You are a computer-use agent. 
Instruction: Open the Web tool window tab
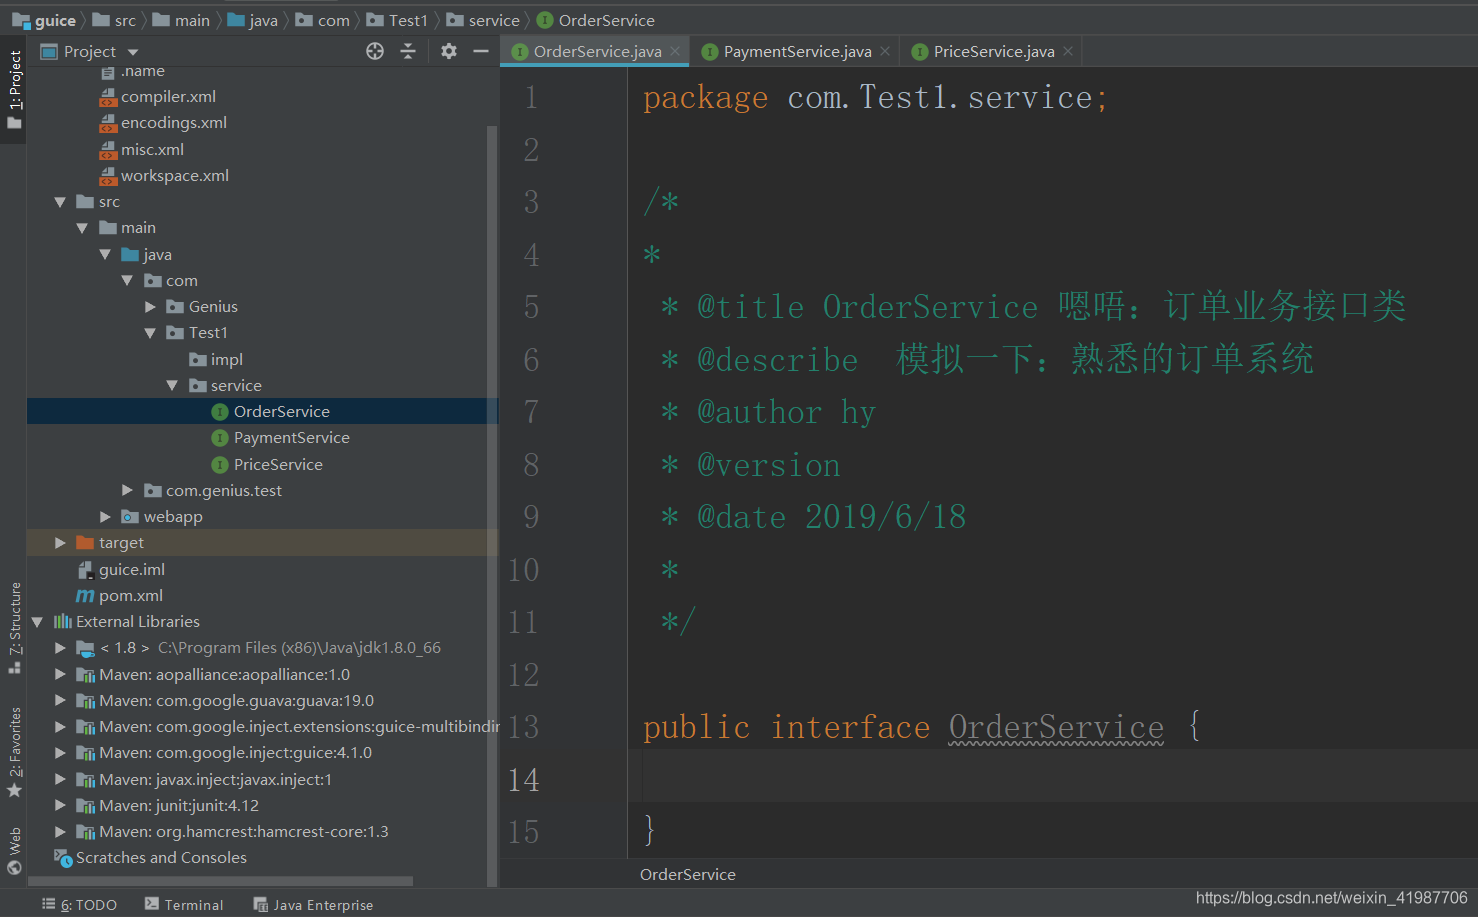pyautogui.click(x=14, y=850)
